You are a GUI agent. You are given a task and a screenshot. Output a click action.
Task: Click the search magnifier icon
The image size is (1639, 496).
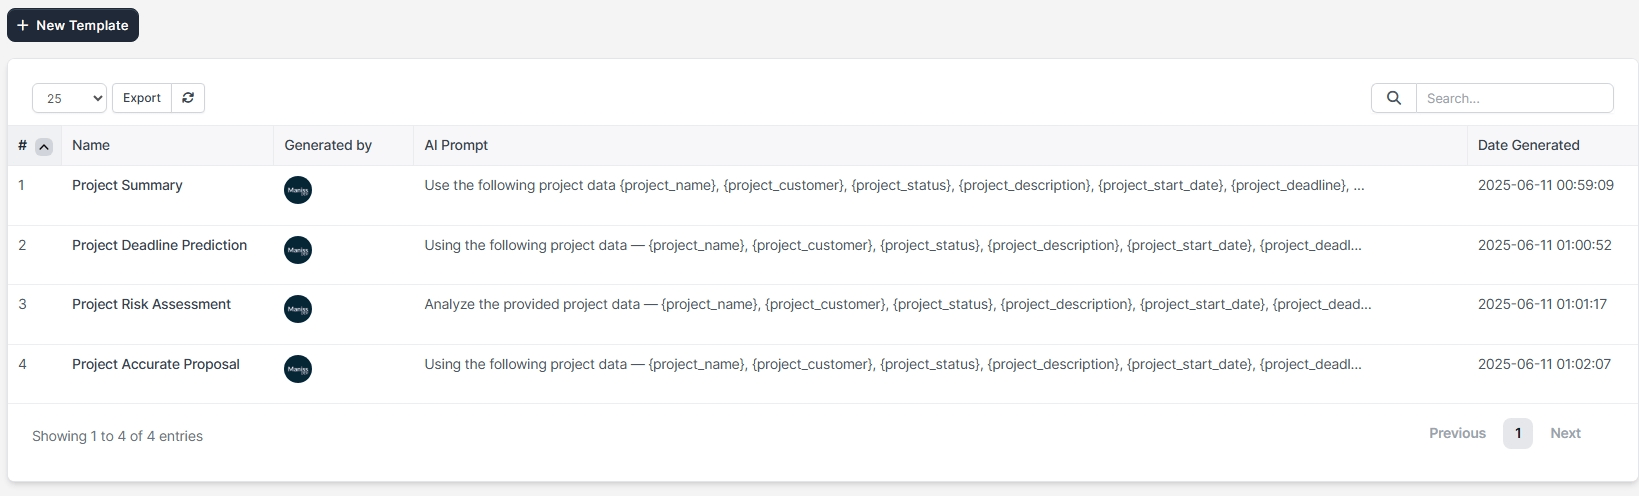pyautogui.click(x=1394, y=98)
